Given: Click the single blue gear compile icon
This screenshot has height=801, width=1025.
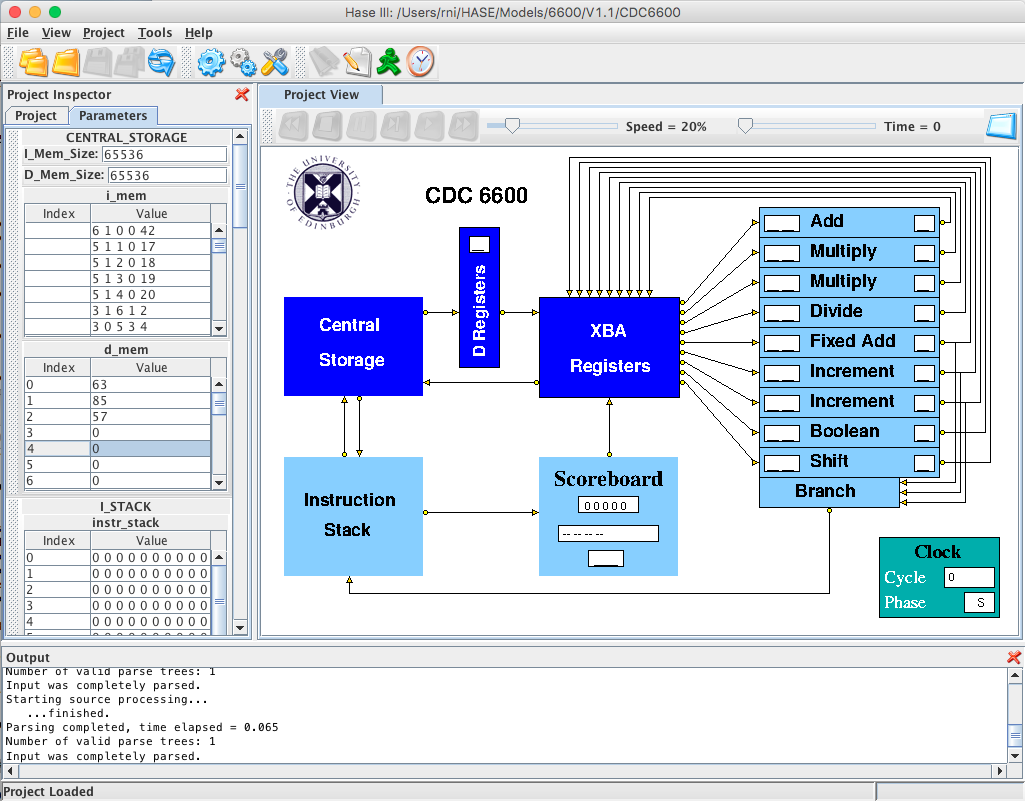Looking at the screenshot, I should tap(211, 63).
